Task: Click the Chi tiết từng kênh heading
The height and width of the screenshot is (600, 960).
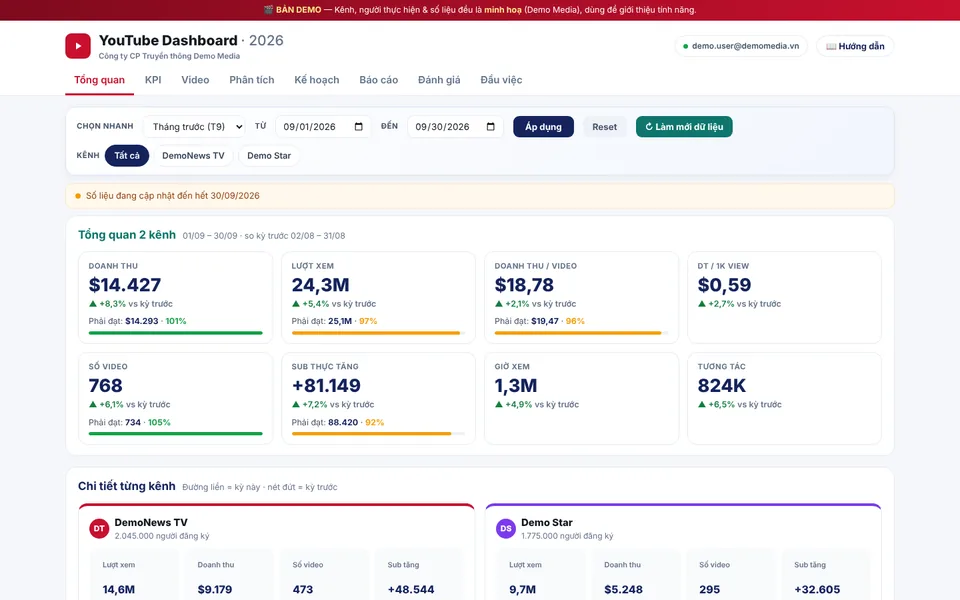Action: click(x=127, y=486)
